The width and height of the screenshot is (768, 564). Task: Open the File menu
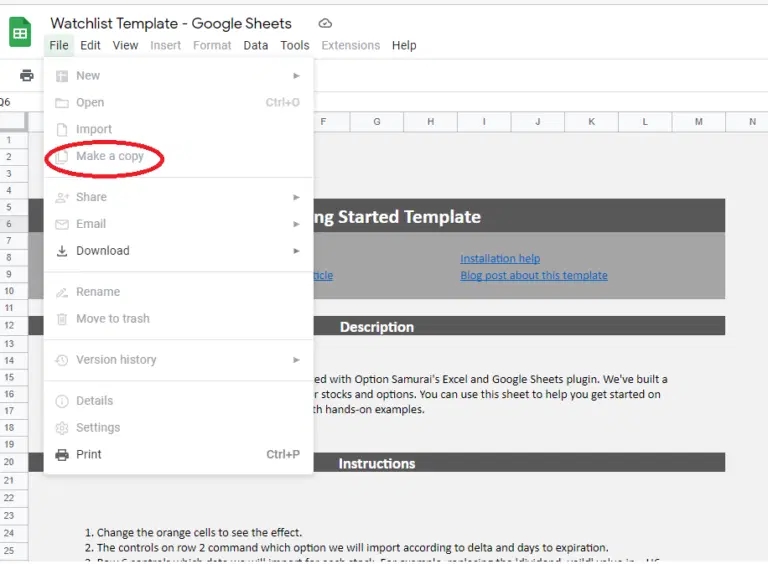[x=59, y=45]
